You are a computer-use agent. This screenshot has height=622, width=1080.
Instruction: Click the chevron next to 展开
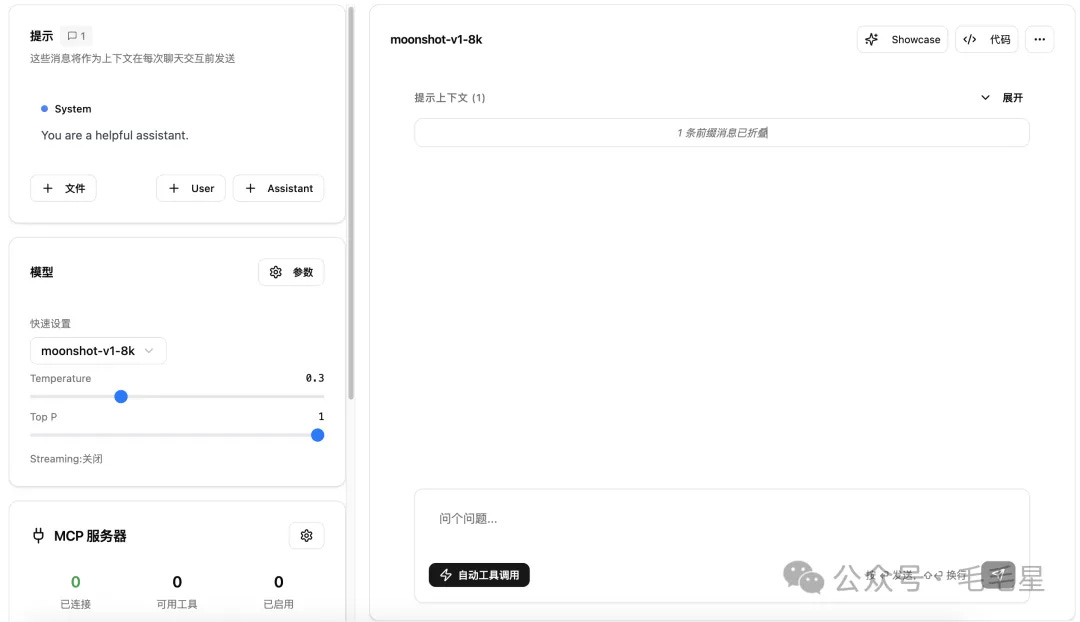pyautogui.click(x=985, y=98)
